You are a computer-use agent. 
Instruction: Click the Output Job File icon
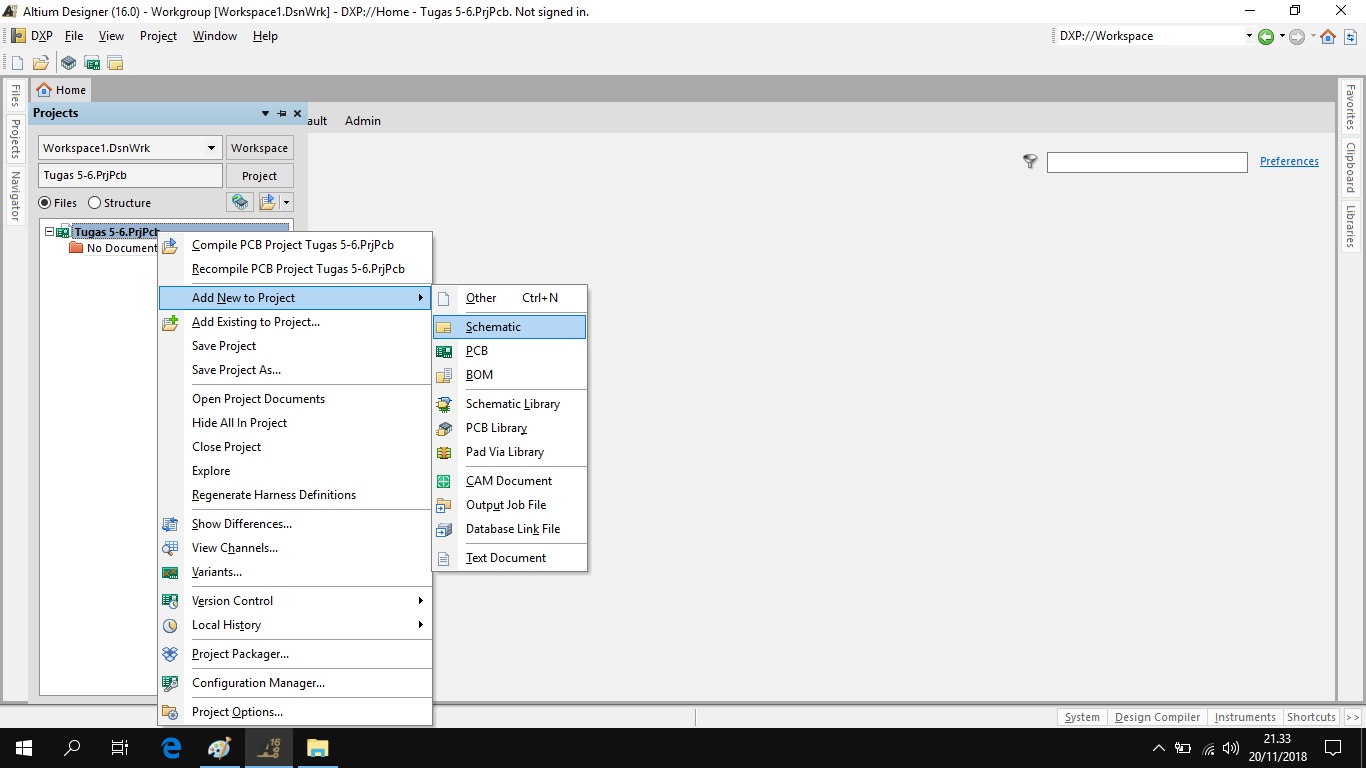click(x=444, y=505)
